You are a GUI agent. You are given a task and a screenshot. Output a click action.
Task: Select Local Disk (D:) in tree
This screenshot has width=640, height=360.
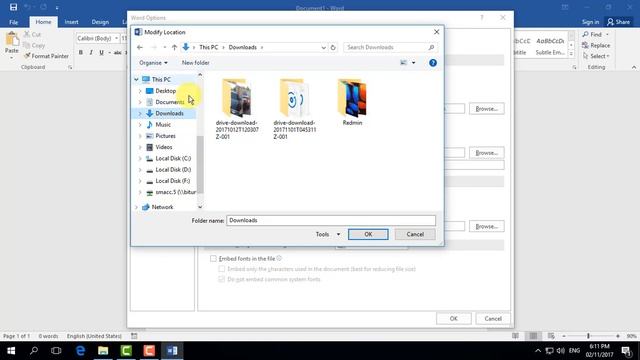[173, 169]
